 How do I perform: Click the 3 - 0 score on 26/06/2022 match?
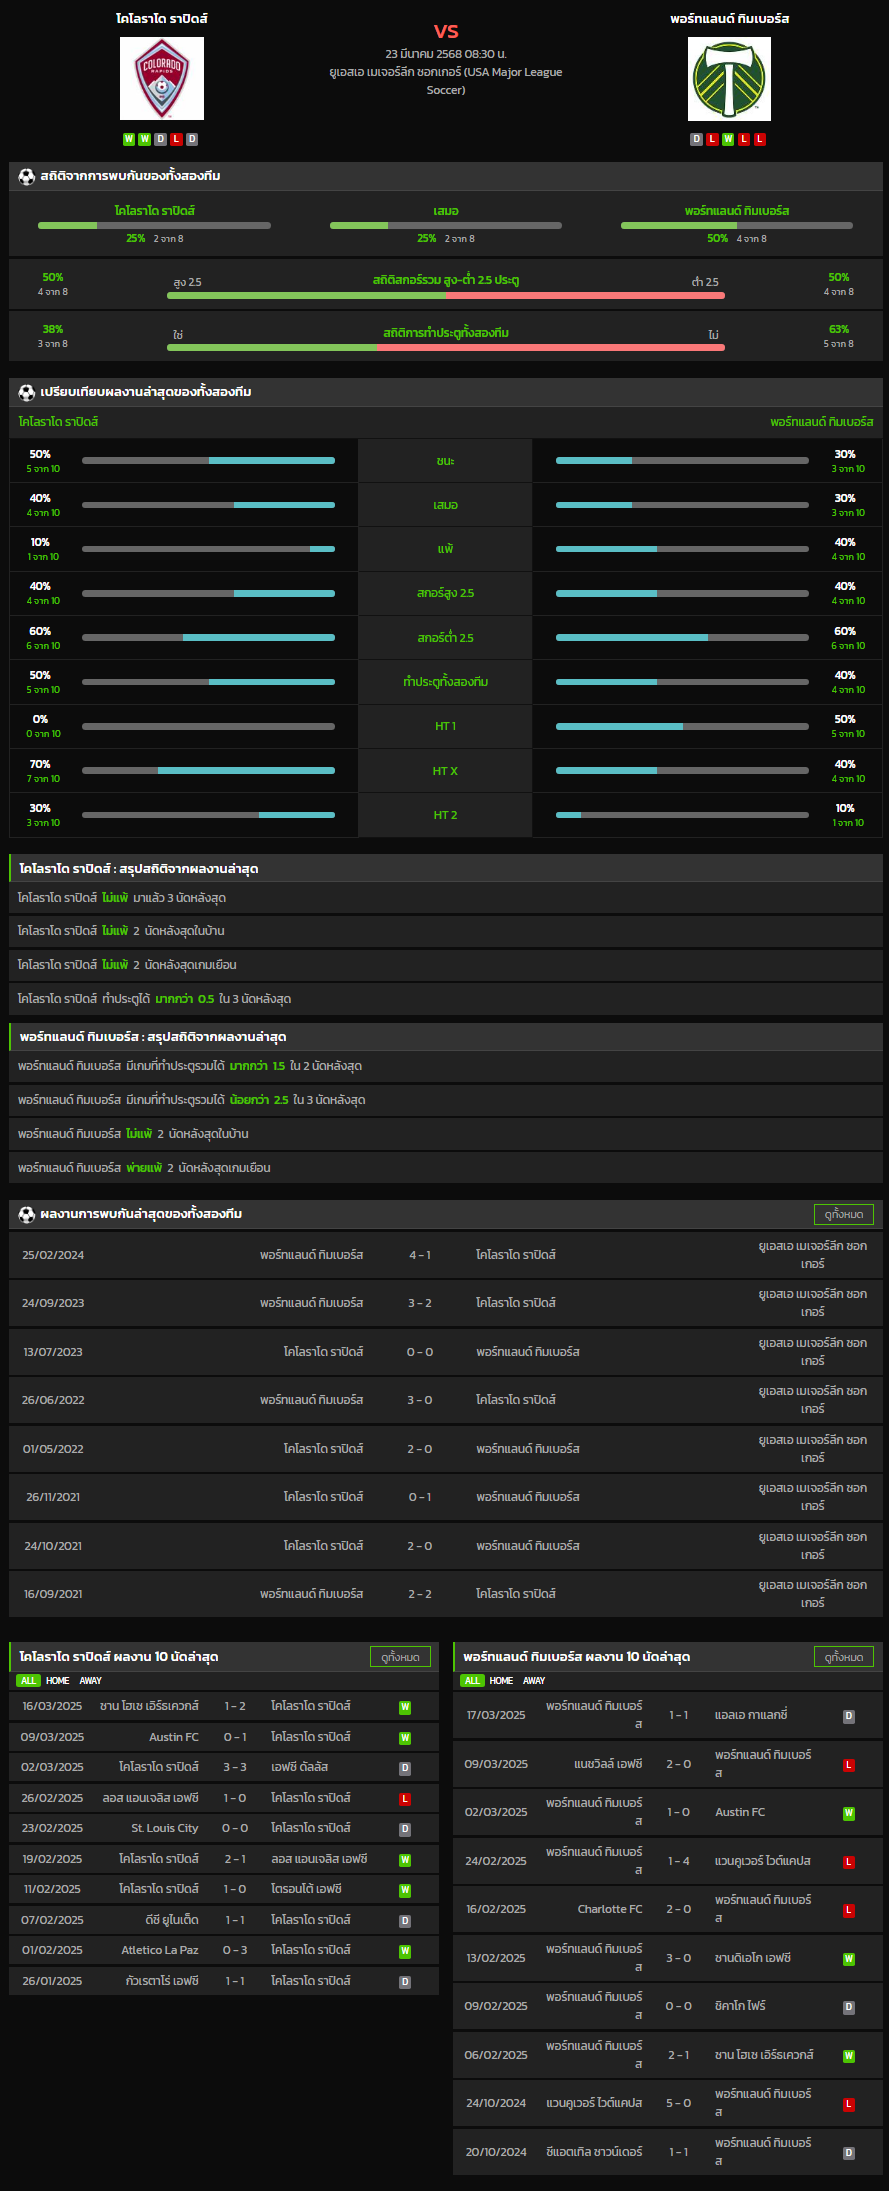pyautogui.click(x=420, y=1400)
